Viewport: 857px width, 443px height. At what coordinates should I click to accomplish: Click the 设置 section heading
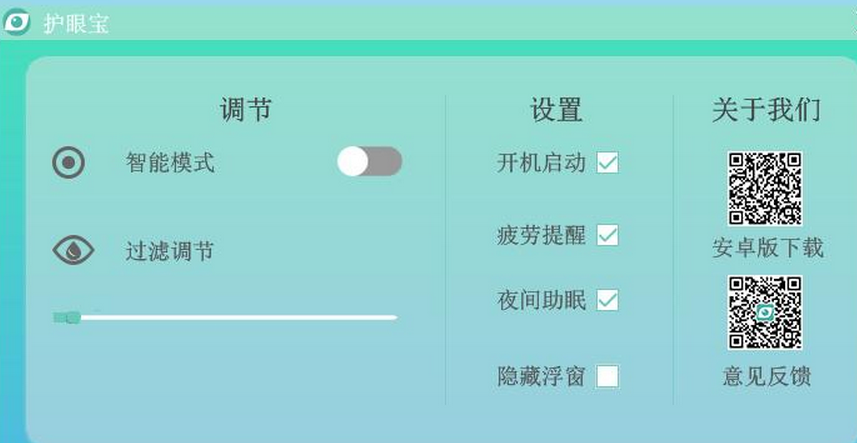556,109
